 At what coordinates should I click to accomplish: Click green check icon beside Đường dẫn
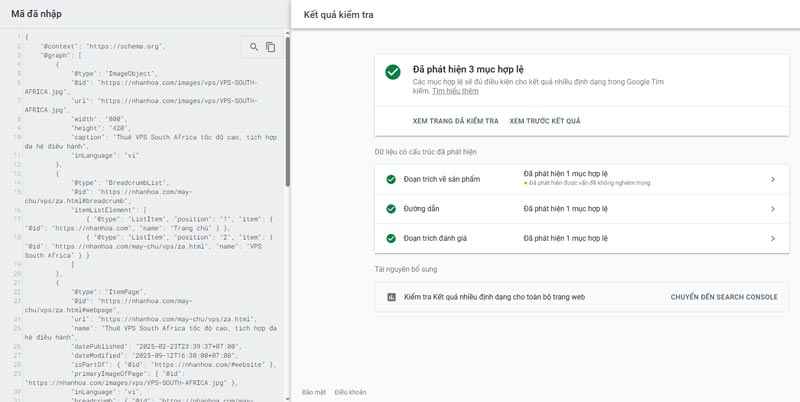pyautogui.click(x=392, y=209)
